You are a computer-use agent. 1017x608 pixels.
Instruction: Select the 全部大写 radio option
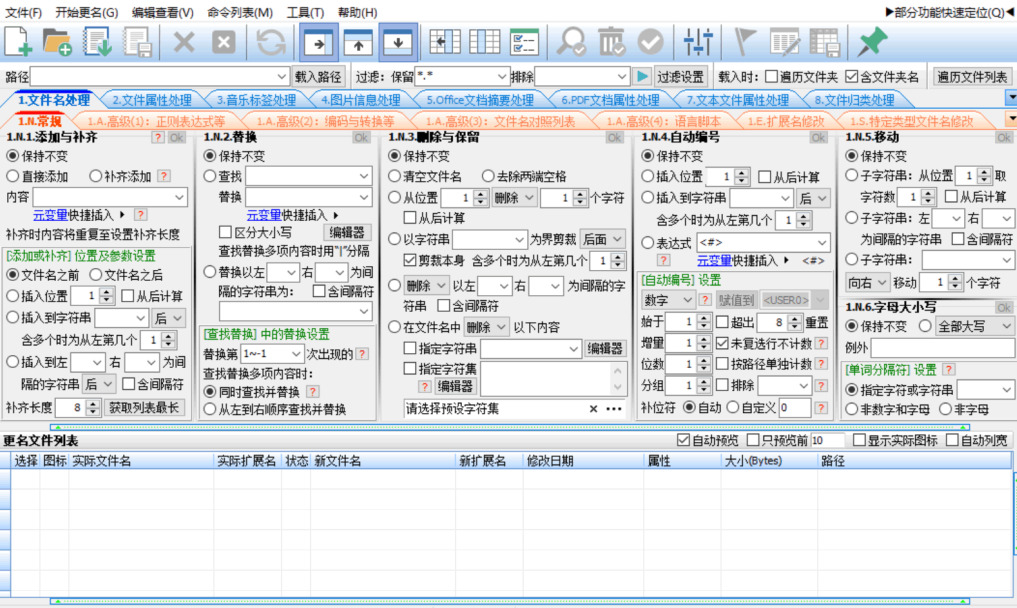pos(926,326)
